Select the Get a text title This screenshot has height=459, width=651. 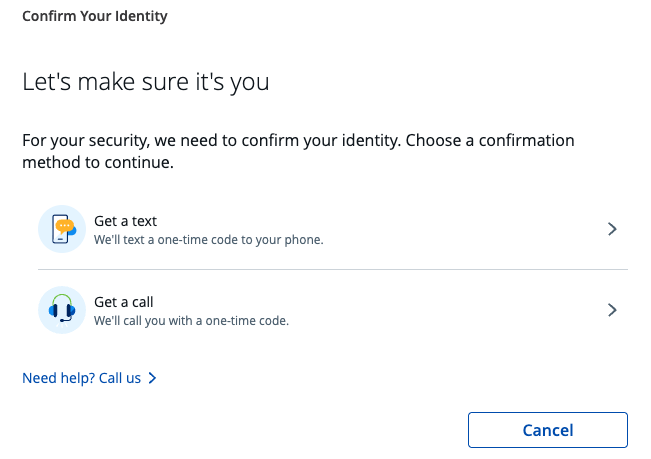point(125,221)
